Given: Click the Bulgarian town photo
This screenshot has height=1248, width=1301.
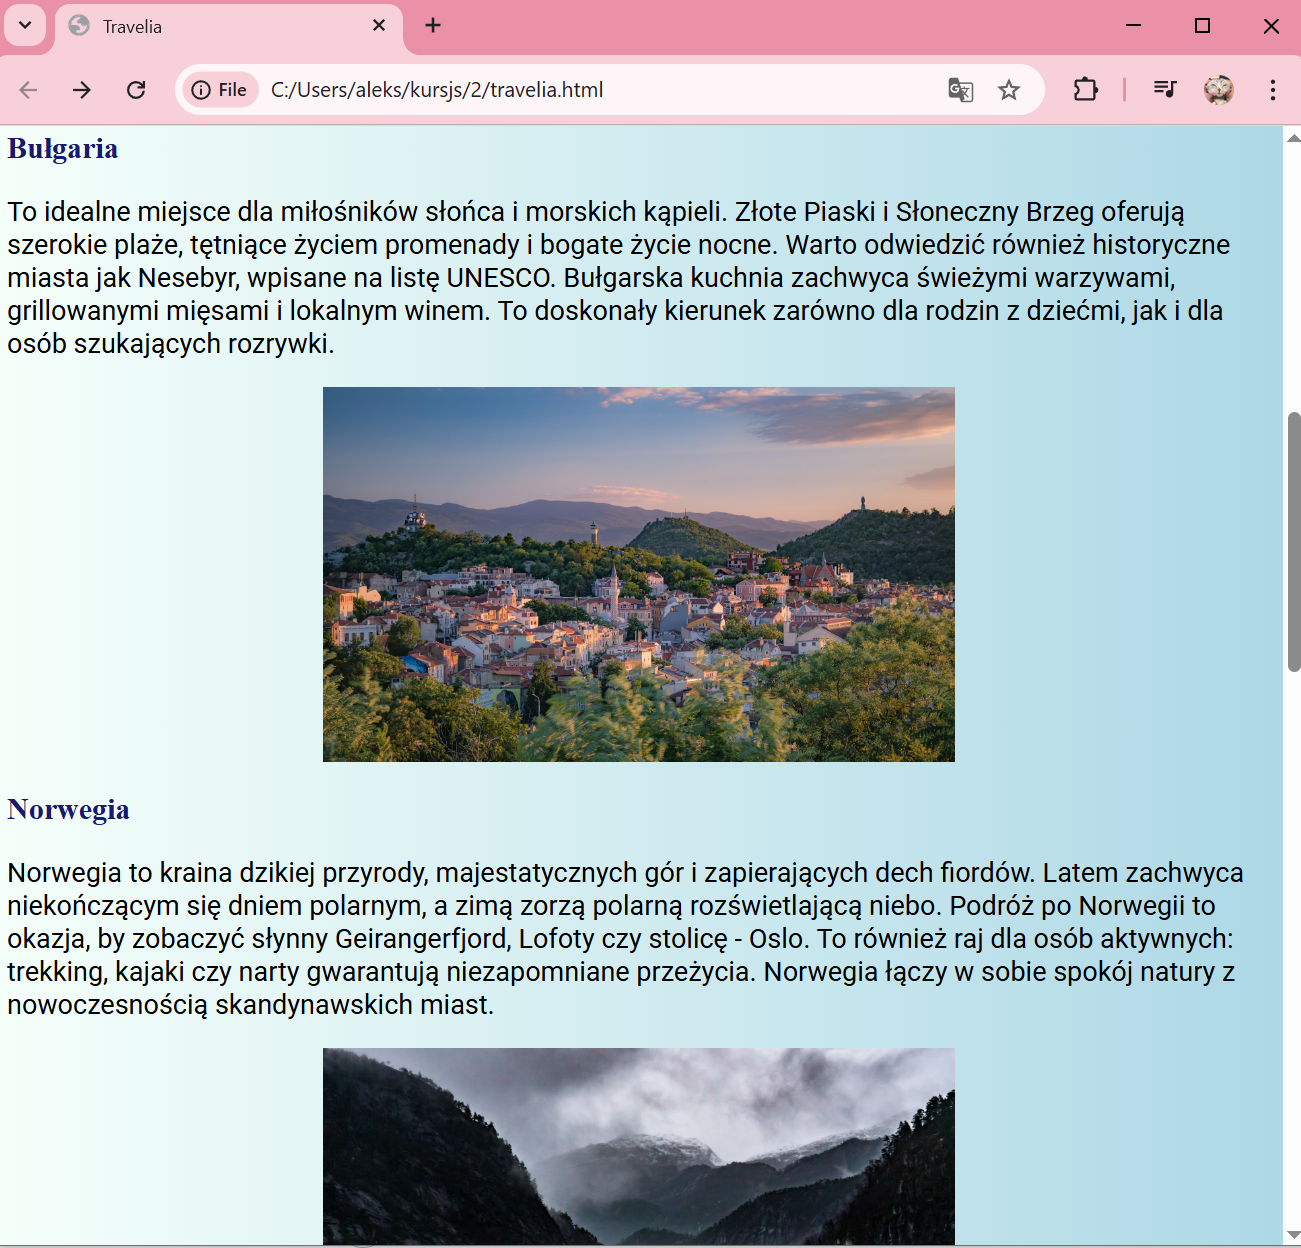Looking at the screenshot, I should 639,574.
